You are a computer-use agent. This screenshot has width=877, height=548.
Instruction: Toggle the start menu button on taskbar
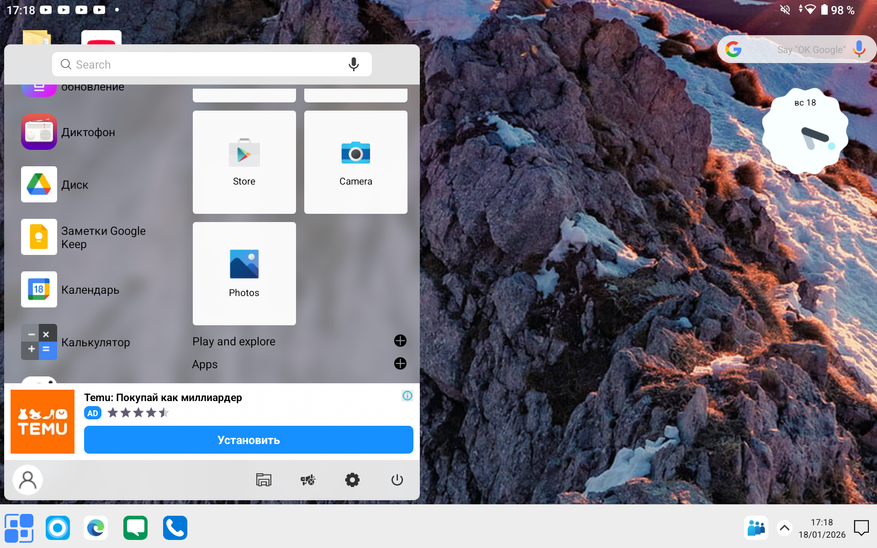click(19, 528)
